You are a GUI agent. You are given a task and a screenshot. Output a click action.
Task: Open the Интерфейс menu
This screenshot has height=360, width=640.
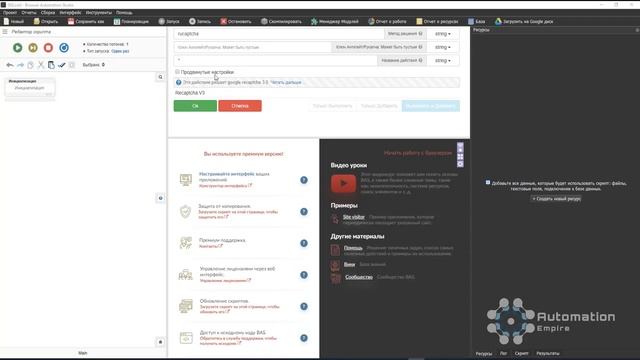tap(70, 13)
